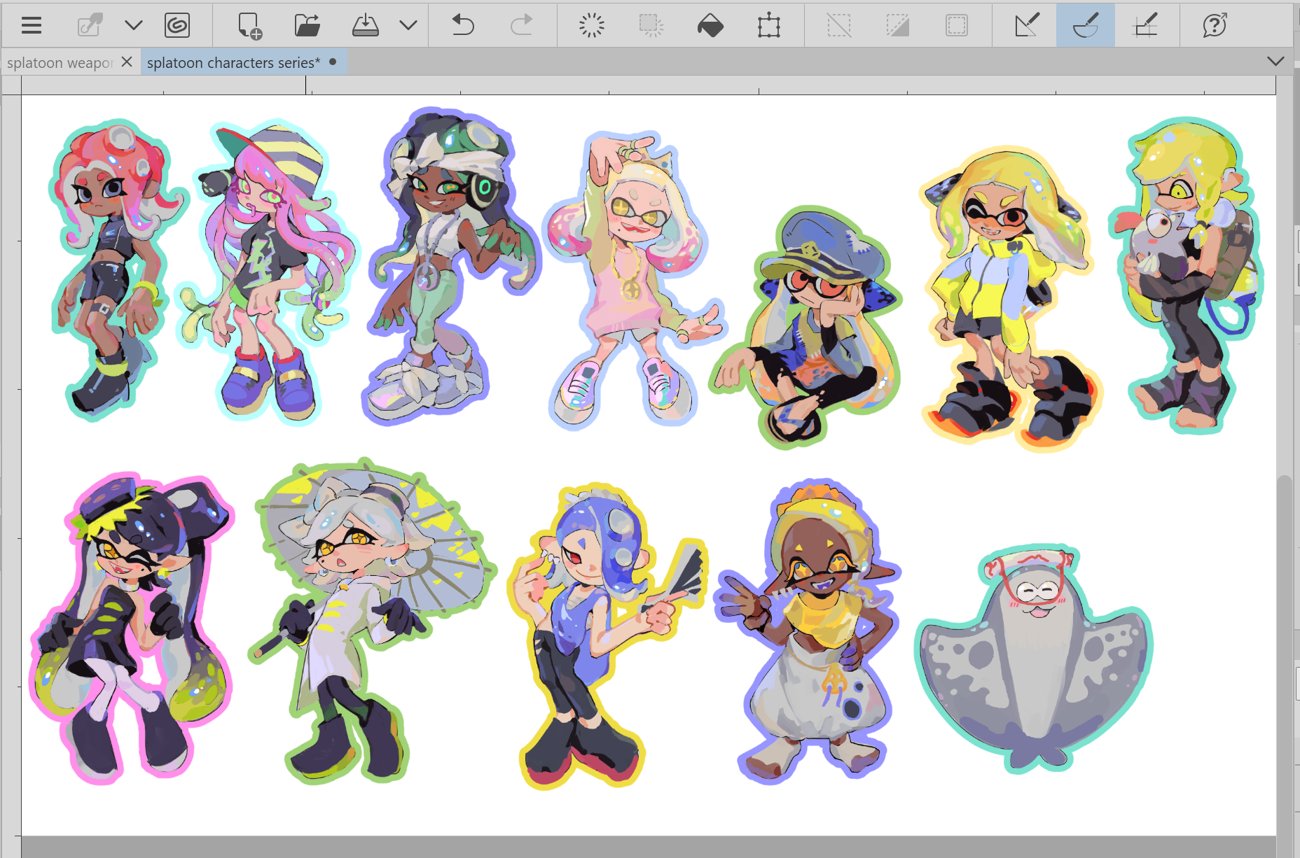Click Marina with headphones and purple outline

click(x=450, y=265)
